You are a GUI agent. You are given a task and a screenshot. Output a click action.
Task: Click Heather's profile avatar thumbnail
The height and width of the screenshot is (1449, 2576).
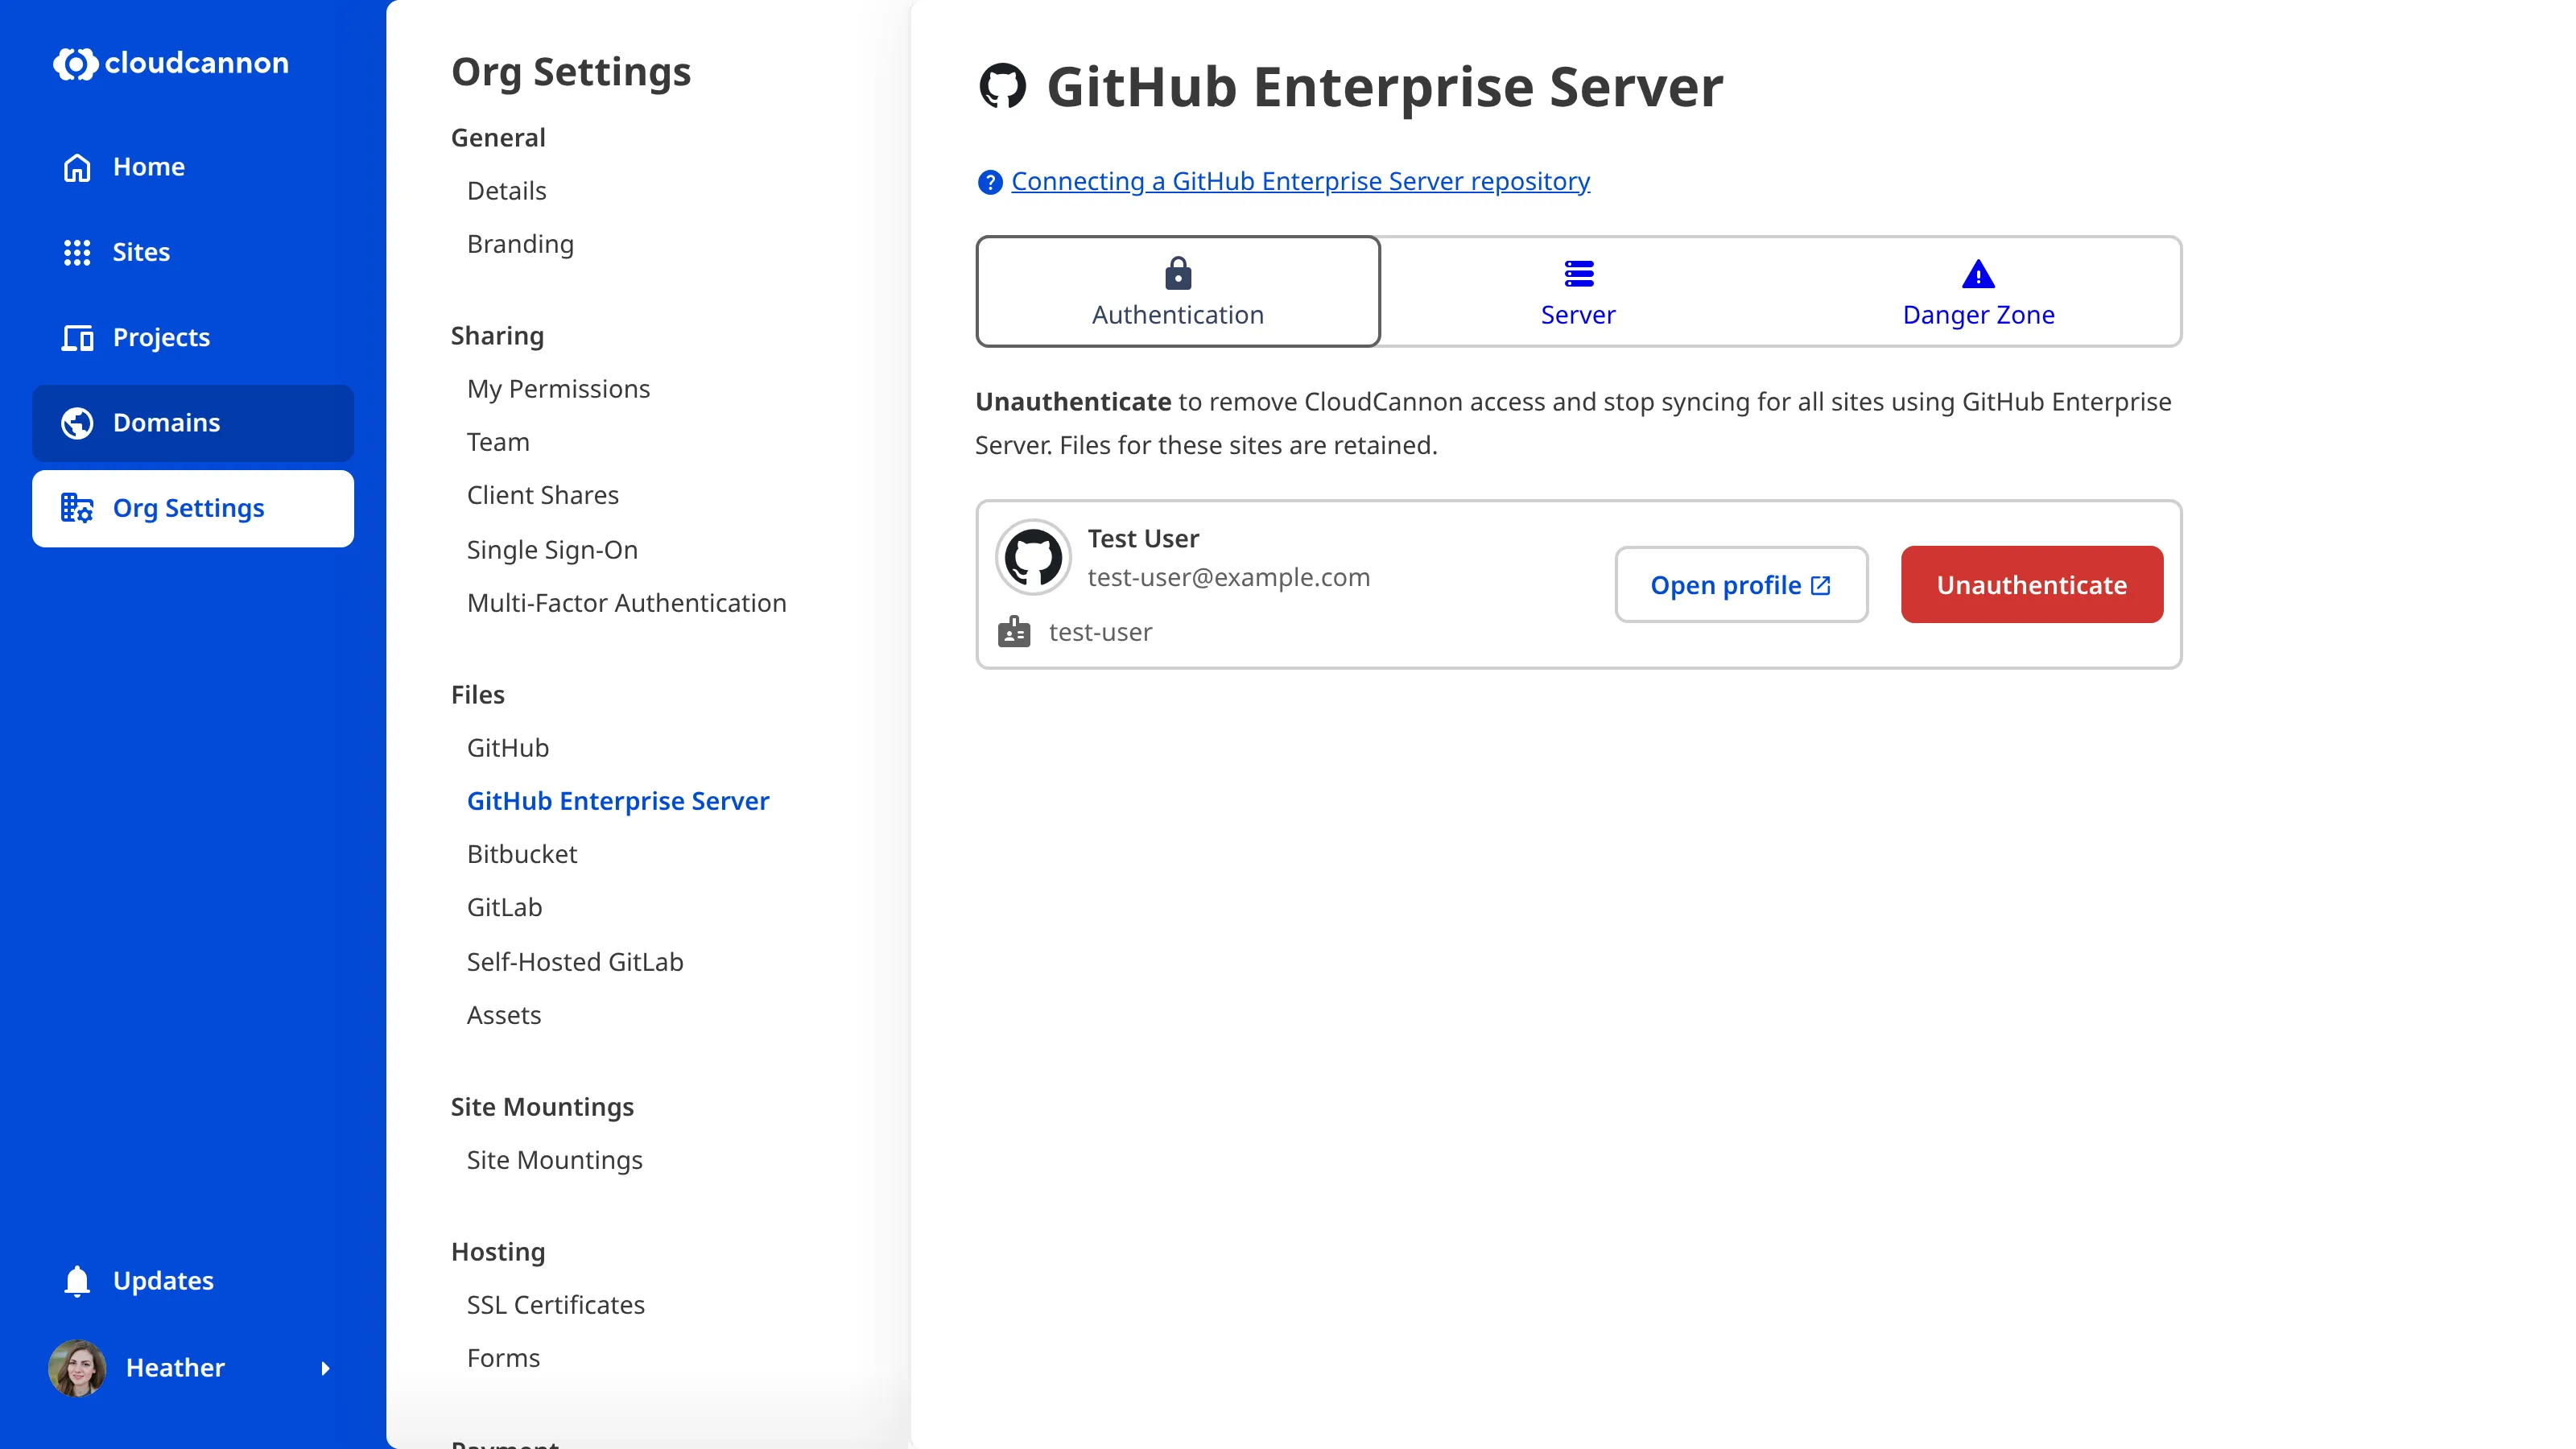pyautogui.click(x=78, y=1367)
